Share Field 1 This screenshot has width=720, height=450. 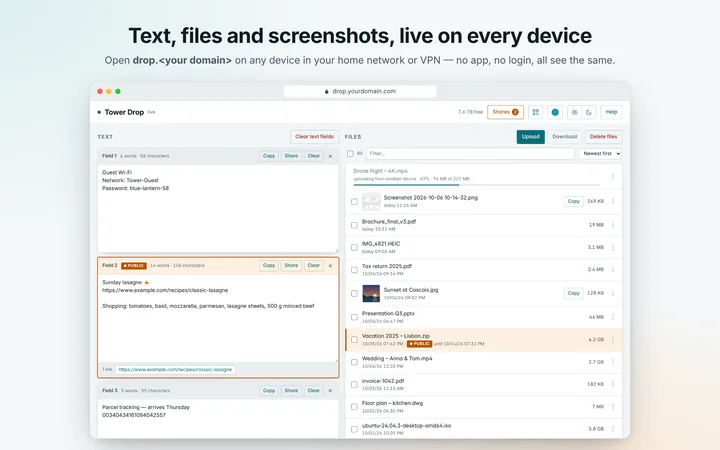pyautogui.click(x=291, y=156)
